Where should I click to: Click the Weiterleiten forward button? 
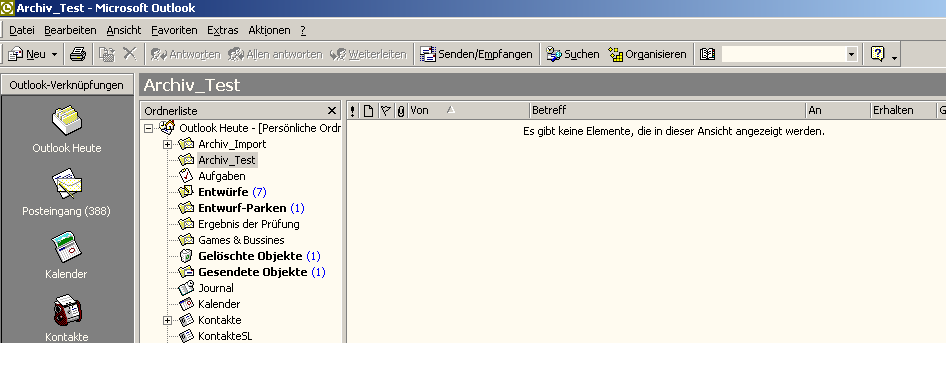tap(369, 54)
